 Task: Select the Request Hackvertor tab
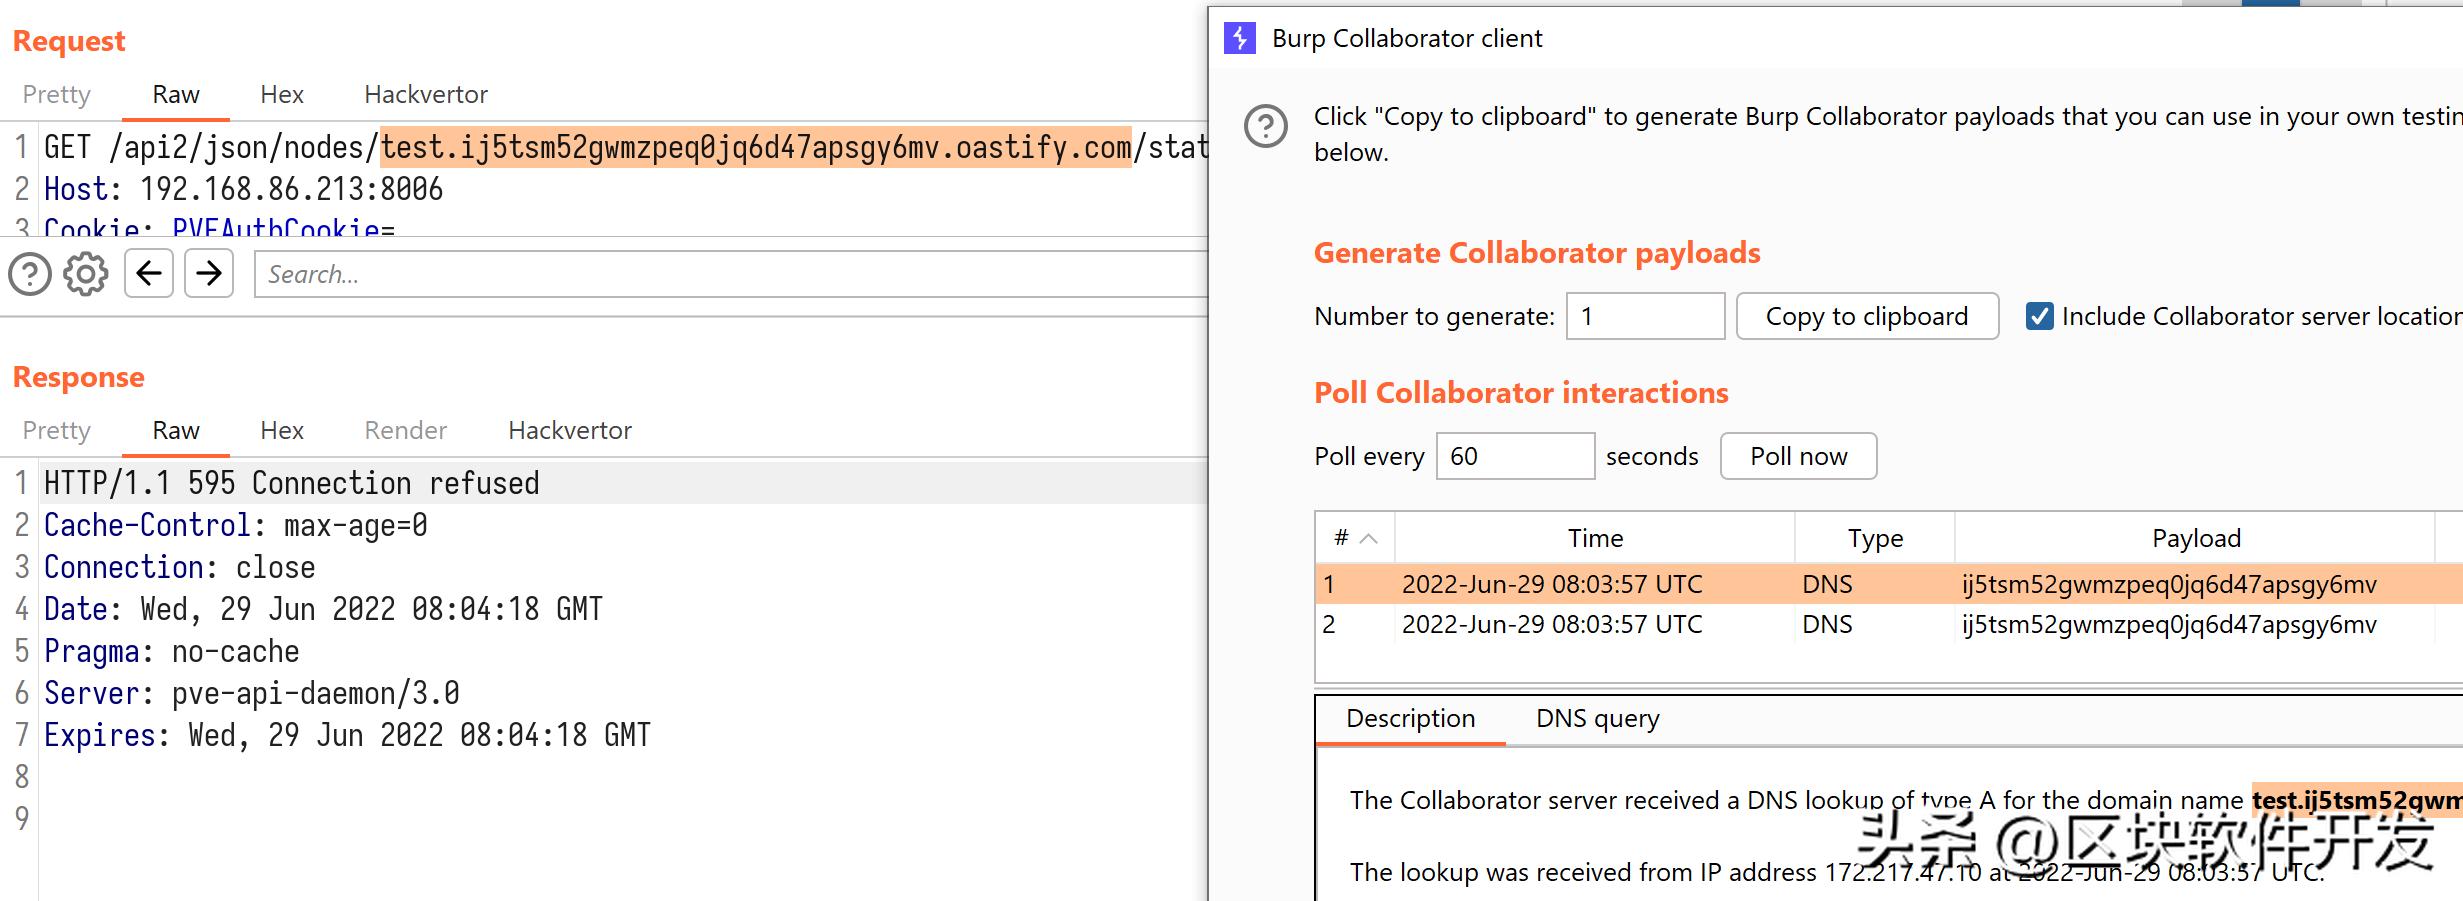point(426,95)
